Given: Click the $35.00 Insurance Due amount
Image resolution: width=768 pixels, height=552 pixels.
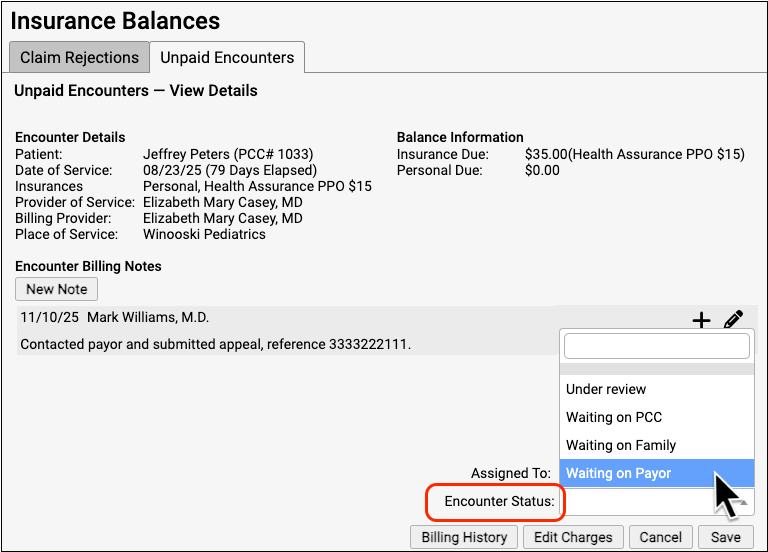Looking at the screenshot, I should 546,154.
